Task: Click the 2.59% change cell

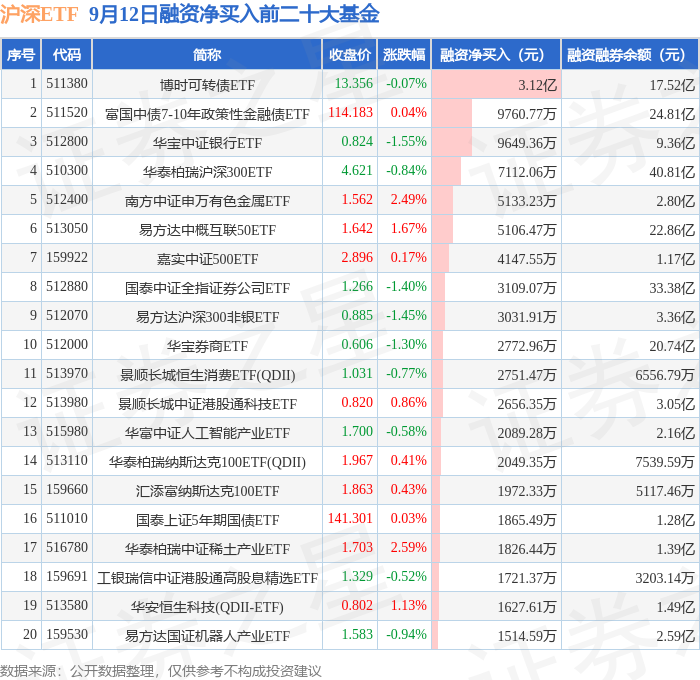Action: coord(408,548)
